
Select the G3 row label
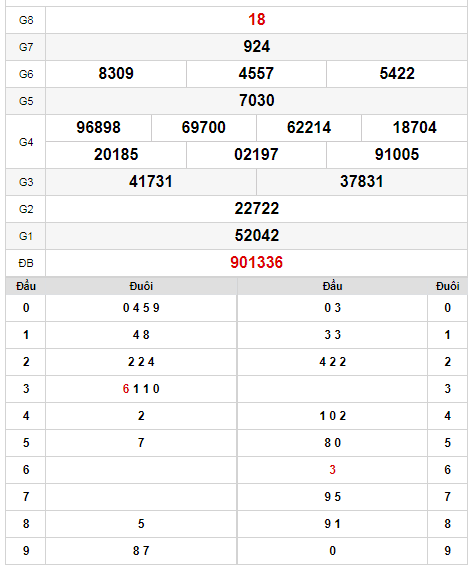point(26,182)
